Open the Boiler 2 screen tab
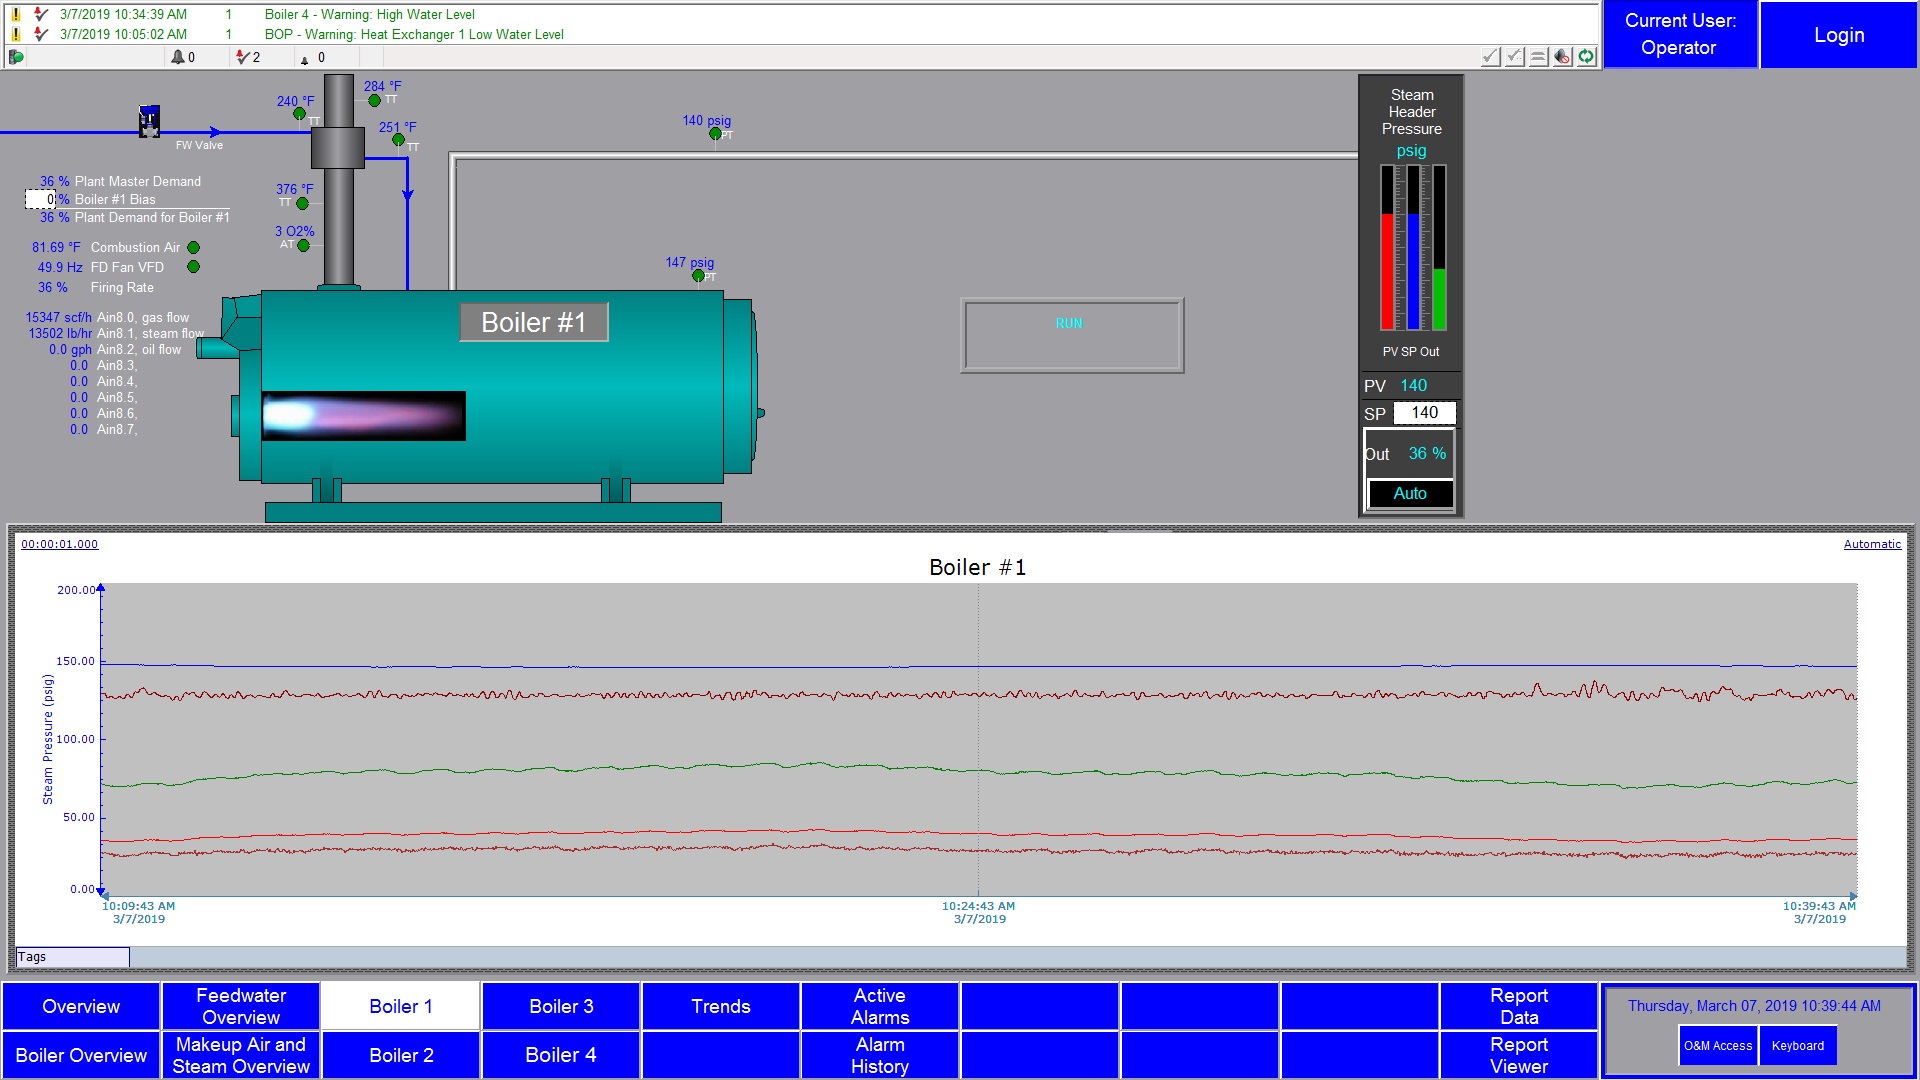 point(401,1055)
